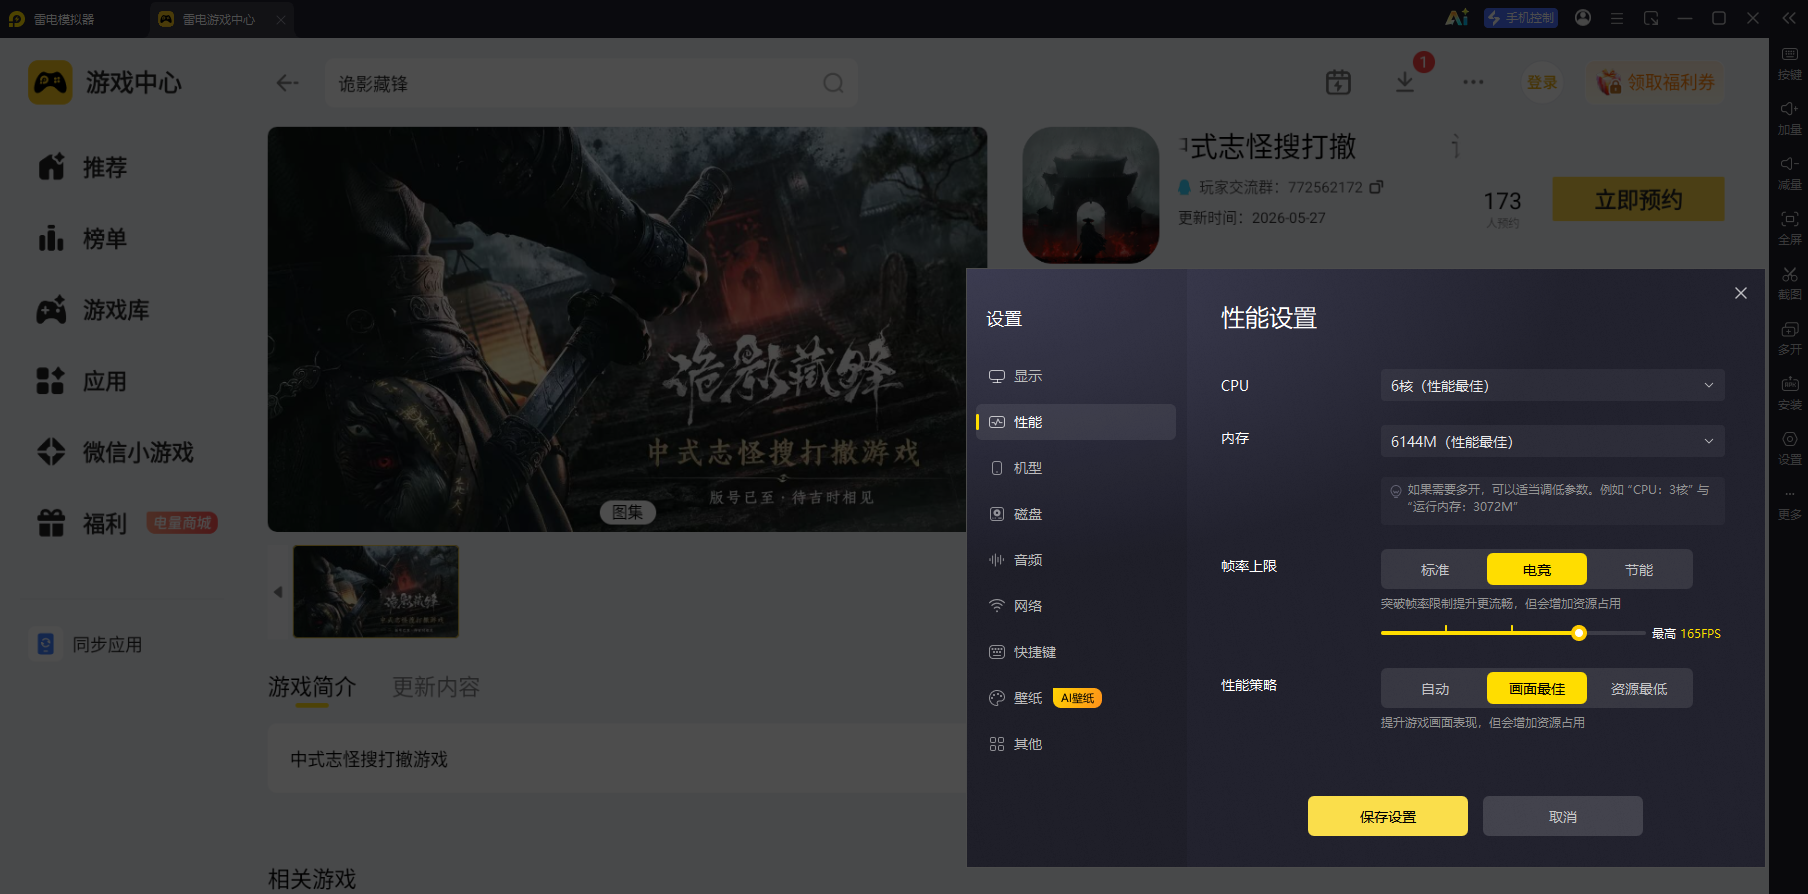Go back with the left arrow in game center
The width and height of the screenshot is (1808, 894).
point(288,83)
